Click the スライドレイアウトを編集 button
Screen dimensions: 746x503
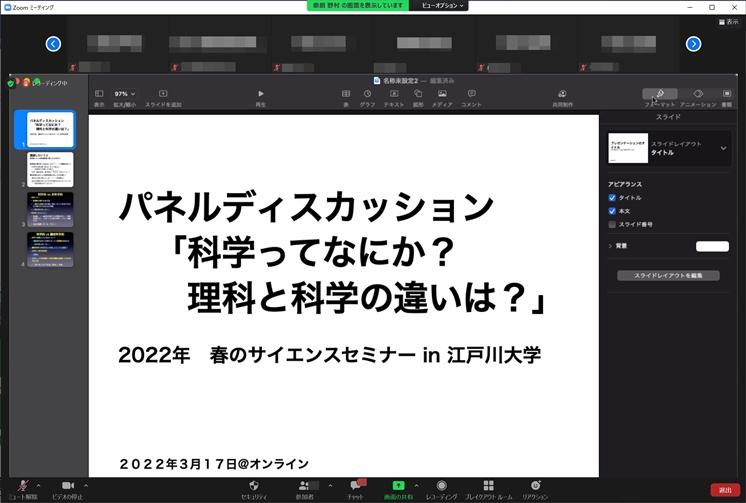pos(668,275)
